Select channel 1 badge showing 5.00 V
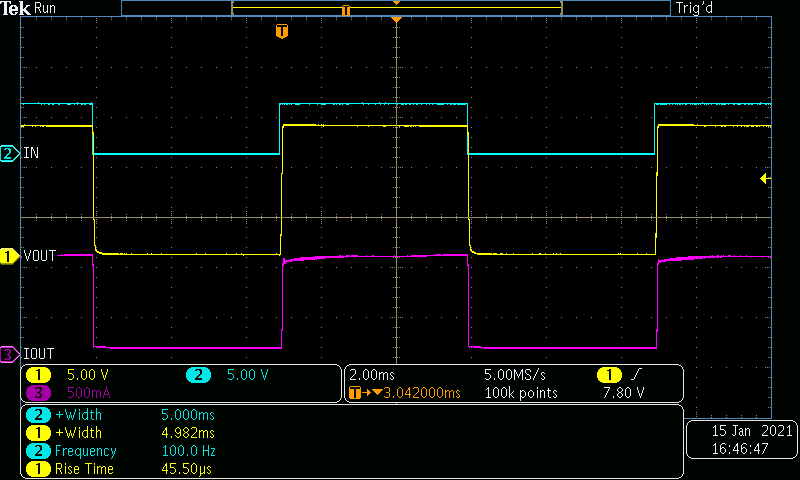Viewport: 800px width, 480px height. (38, 375)
